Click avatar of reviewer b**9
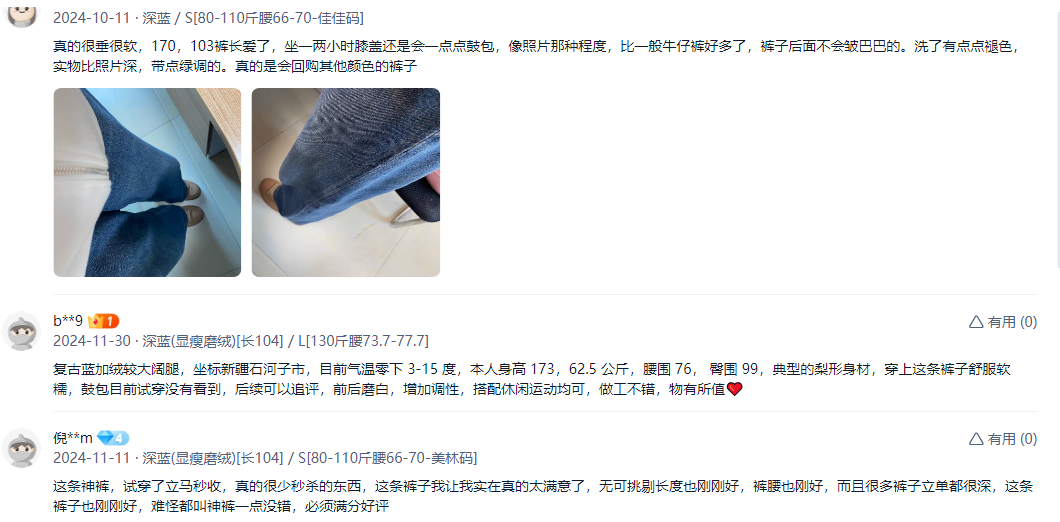 [22, 331]
